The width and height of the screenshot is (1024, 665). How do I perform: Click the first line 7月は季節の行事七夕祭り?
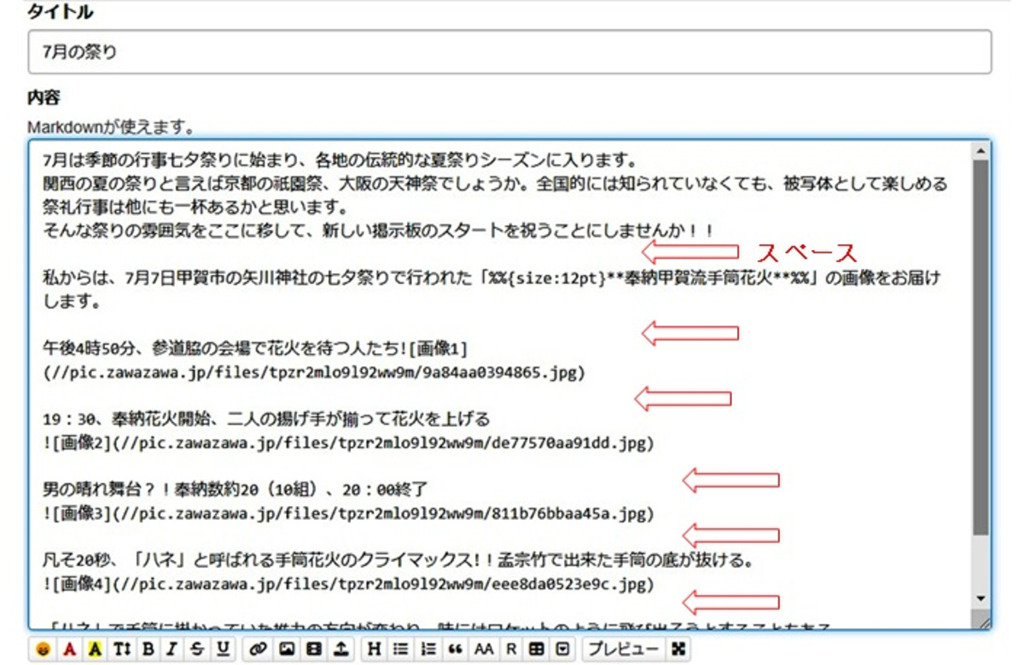(x=340, y=160)
